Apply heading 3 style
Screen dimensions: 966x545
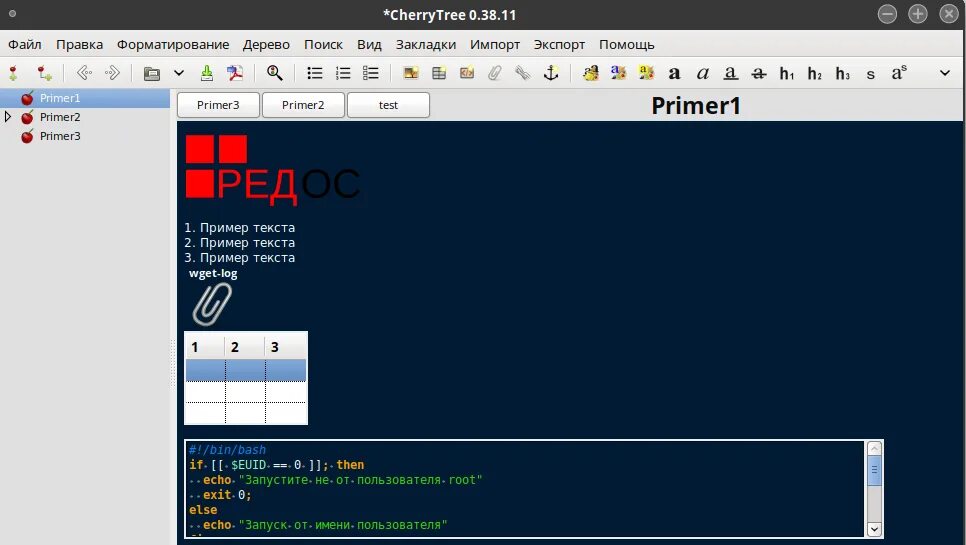coord(843,73)
